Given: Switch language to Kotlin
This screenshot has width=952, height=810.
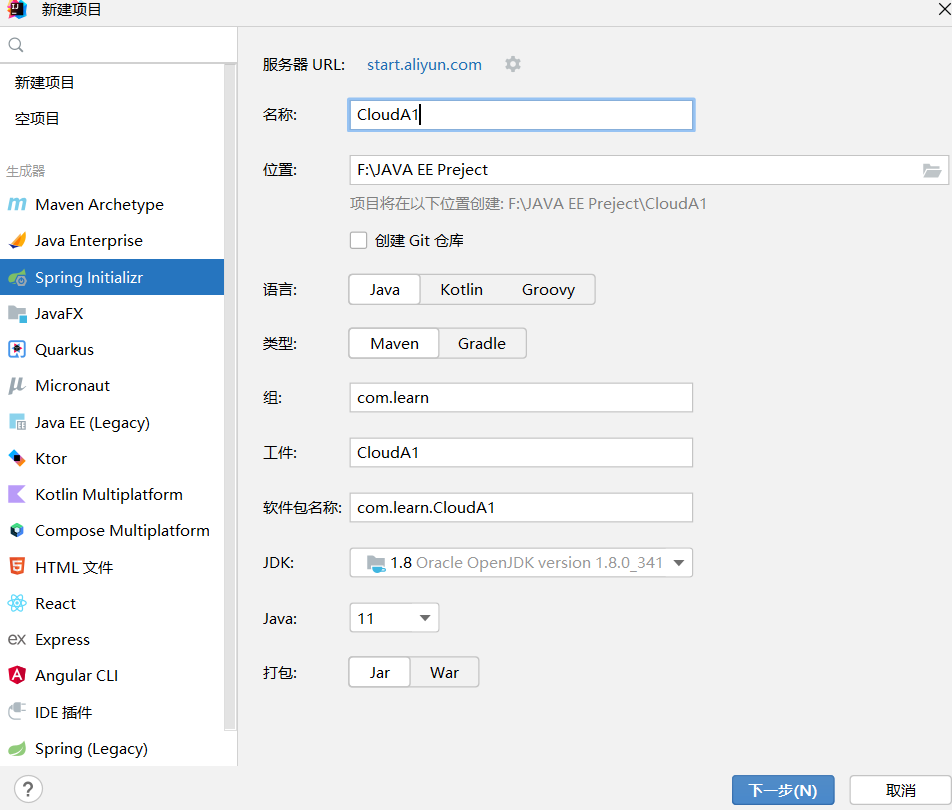Looking at the screenshot, I should [461, 290].
